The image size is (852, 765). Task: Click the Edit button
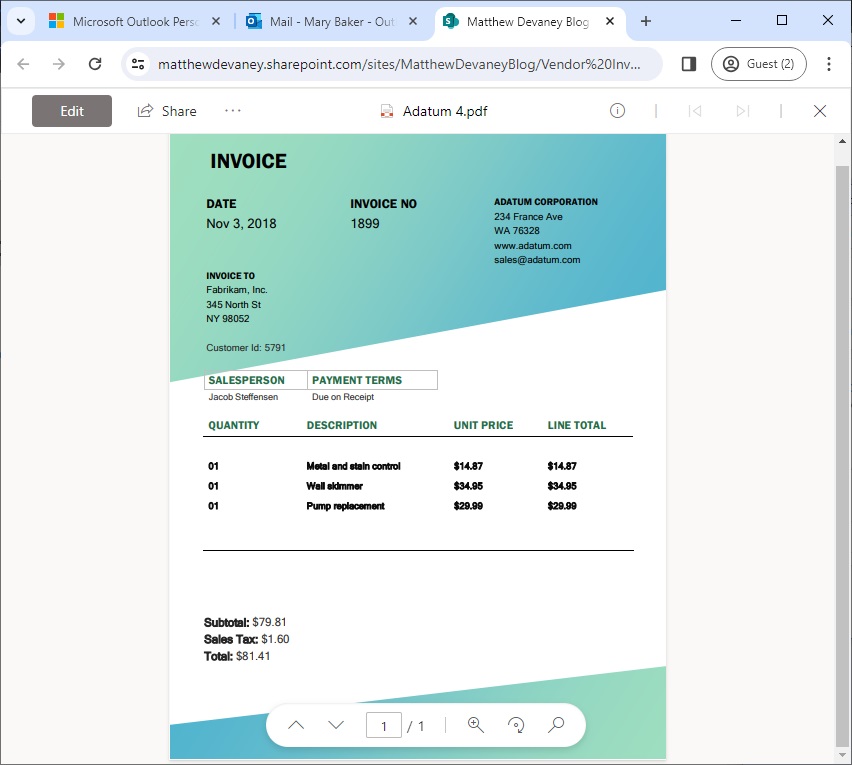(x=71, y=111)
